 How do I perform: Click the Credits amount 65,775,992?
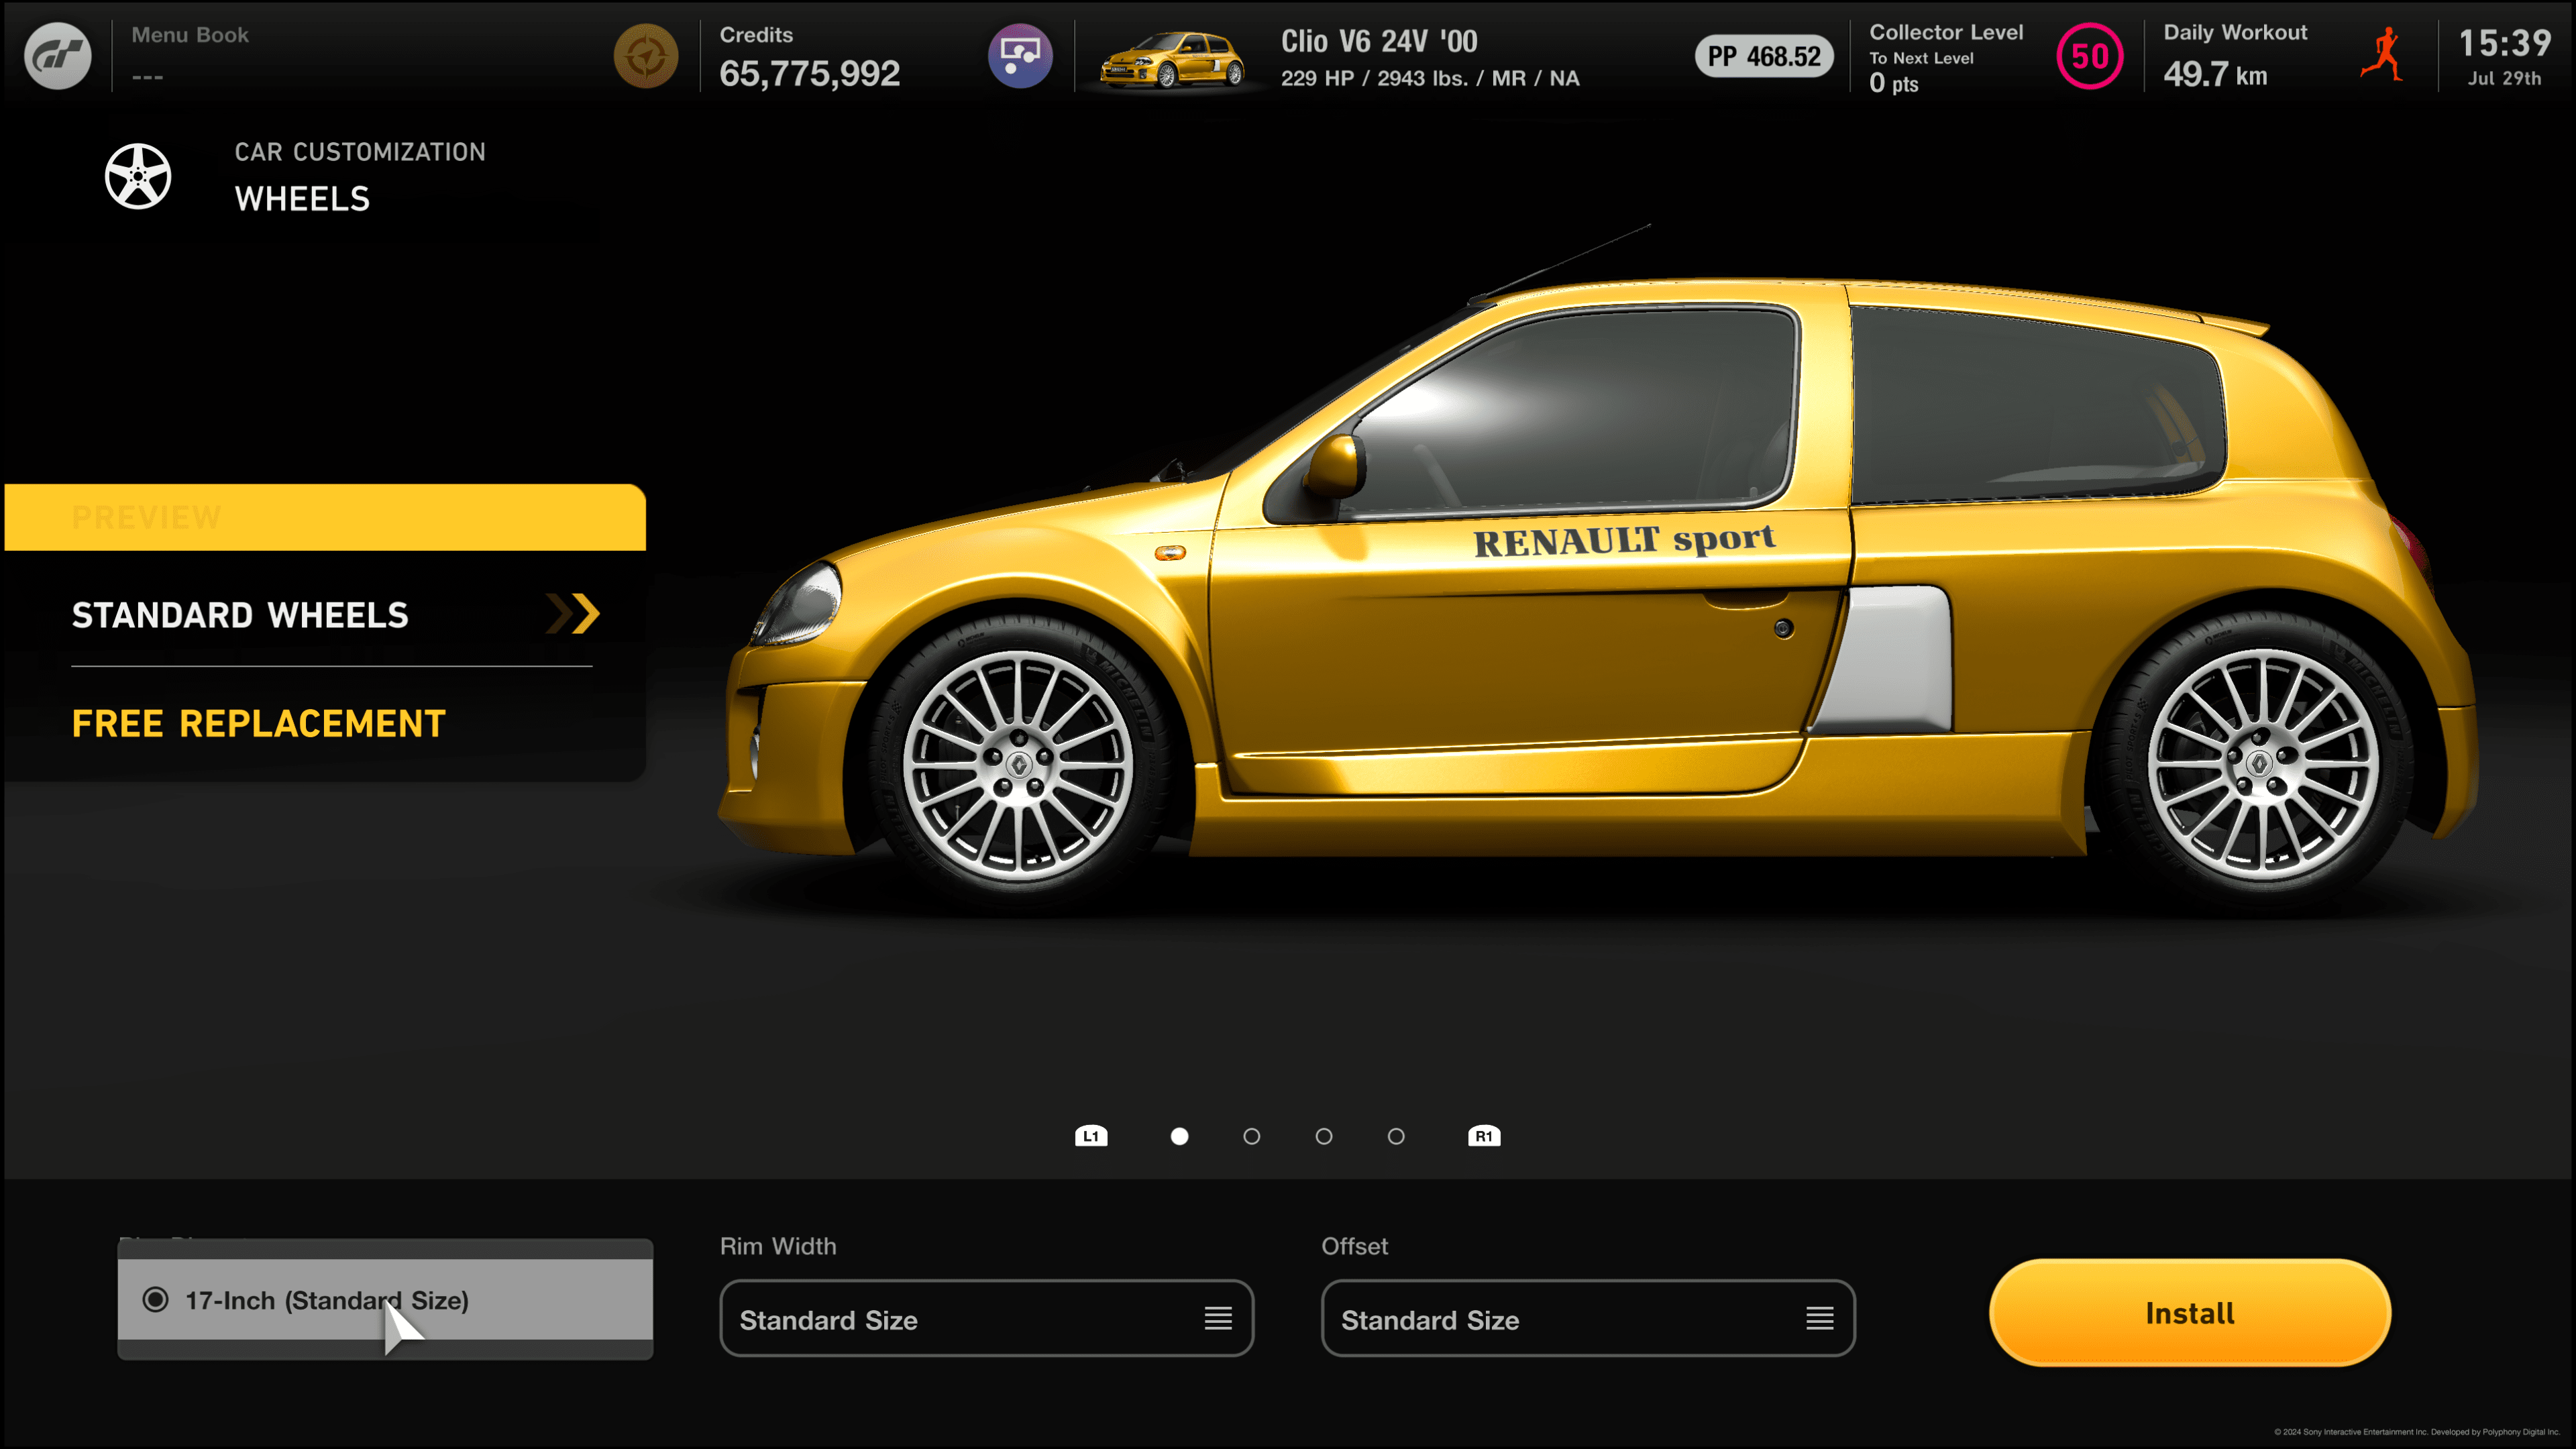coord(810,74)
